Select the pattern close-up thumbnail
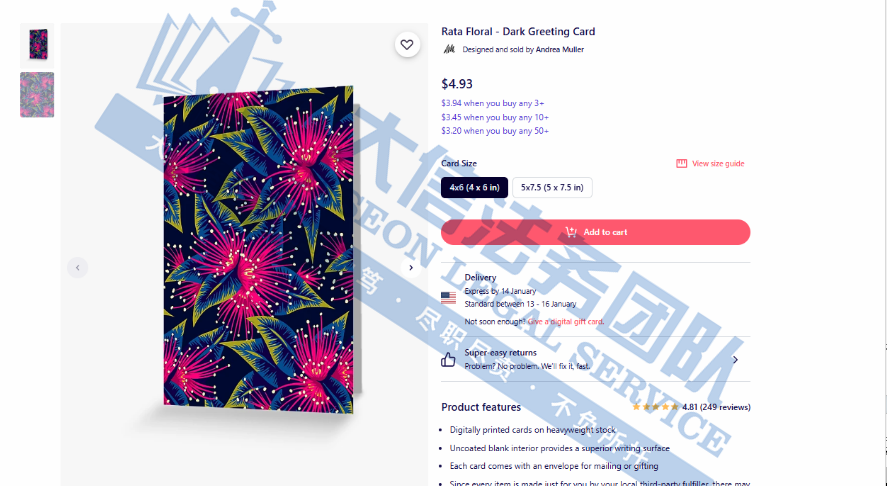Screen dimensions: 887x486 click(37, 94)
